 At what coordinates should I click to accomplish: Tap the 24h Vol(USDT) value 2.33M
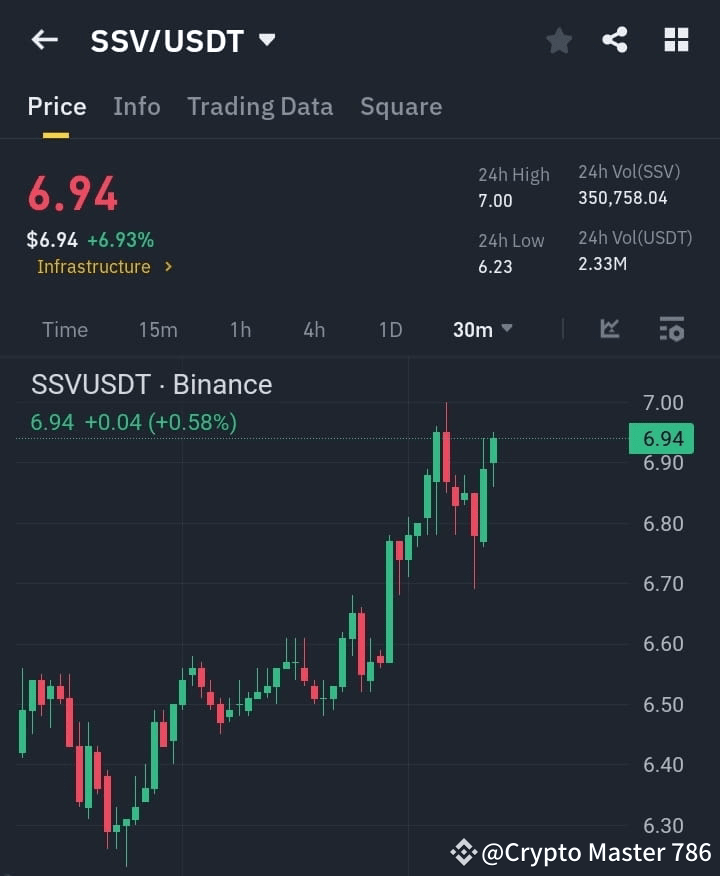pos(602,263)
